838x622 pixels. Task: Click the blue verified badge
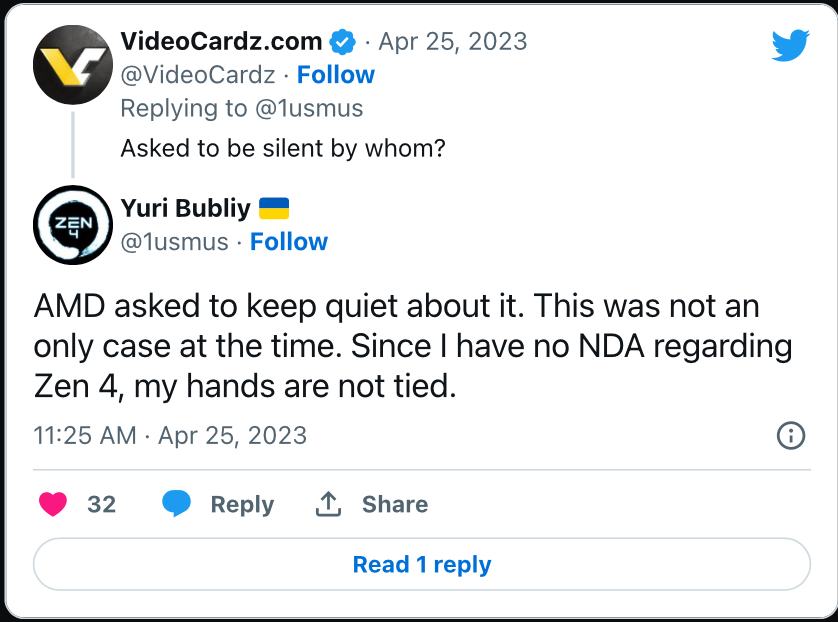[343, 42]
